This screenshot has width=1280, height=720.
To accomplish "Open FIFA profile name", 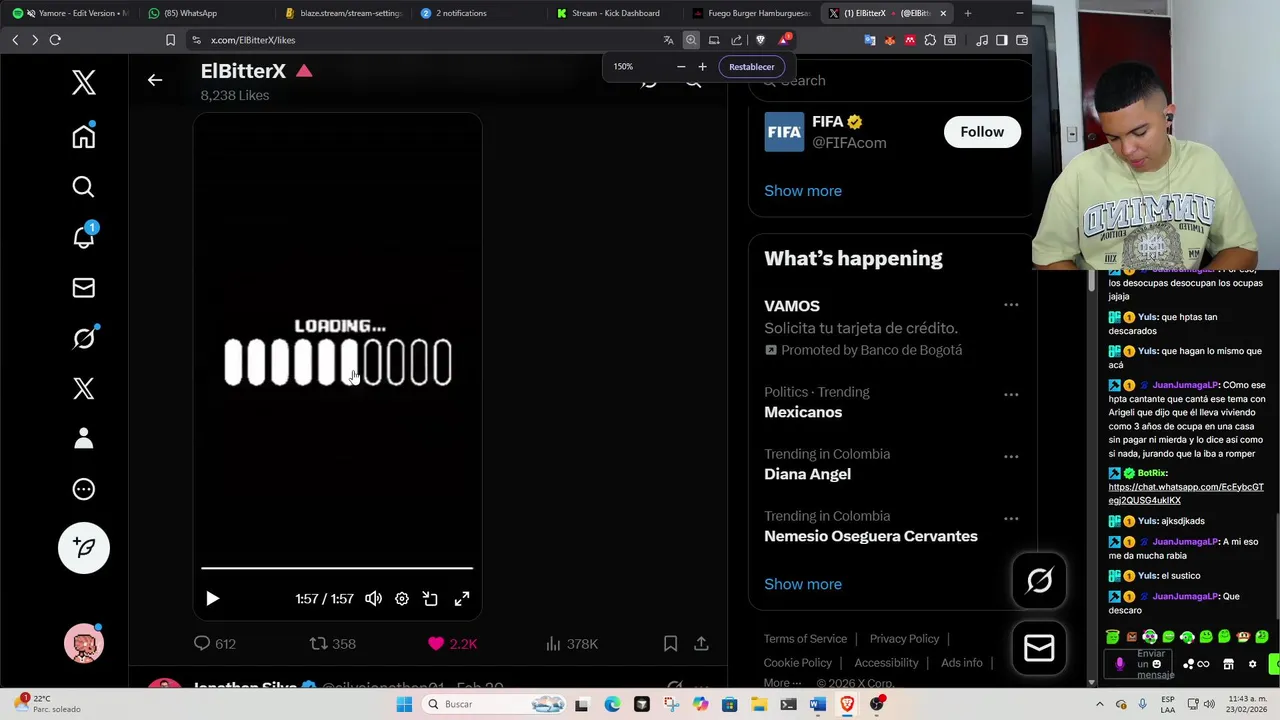I will click(x=827, y=122).
